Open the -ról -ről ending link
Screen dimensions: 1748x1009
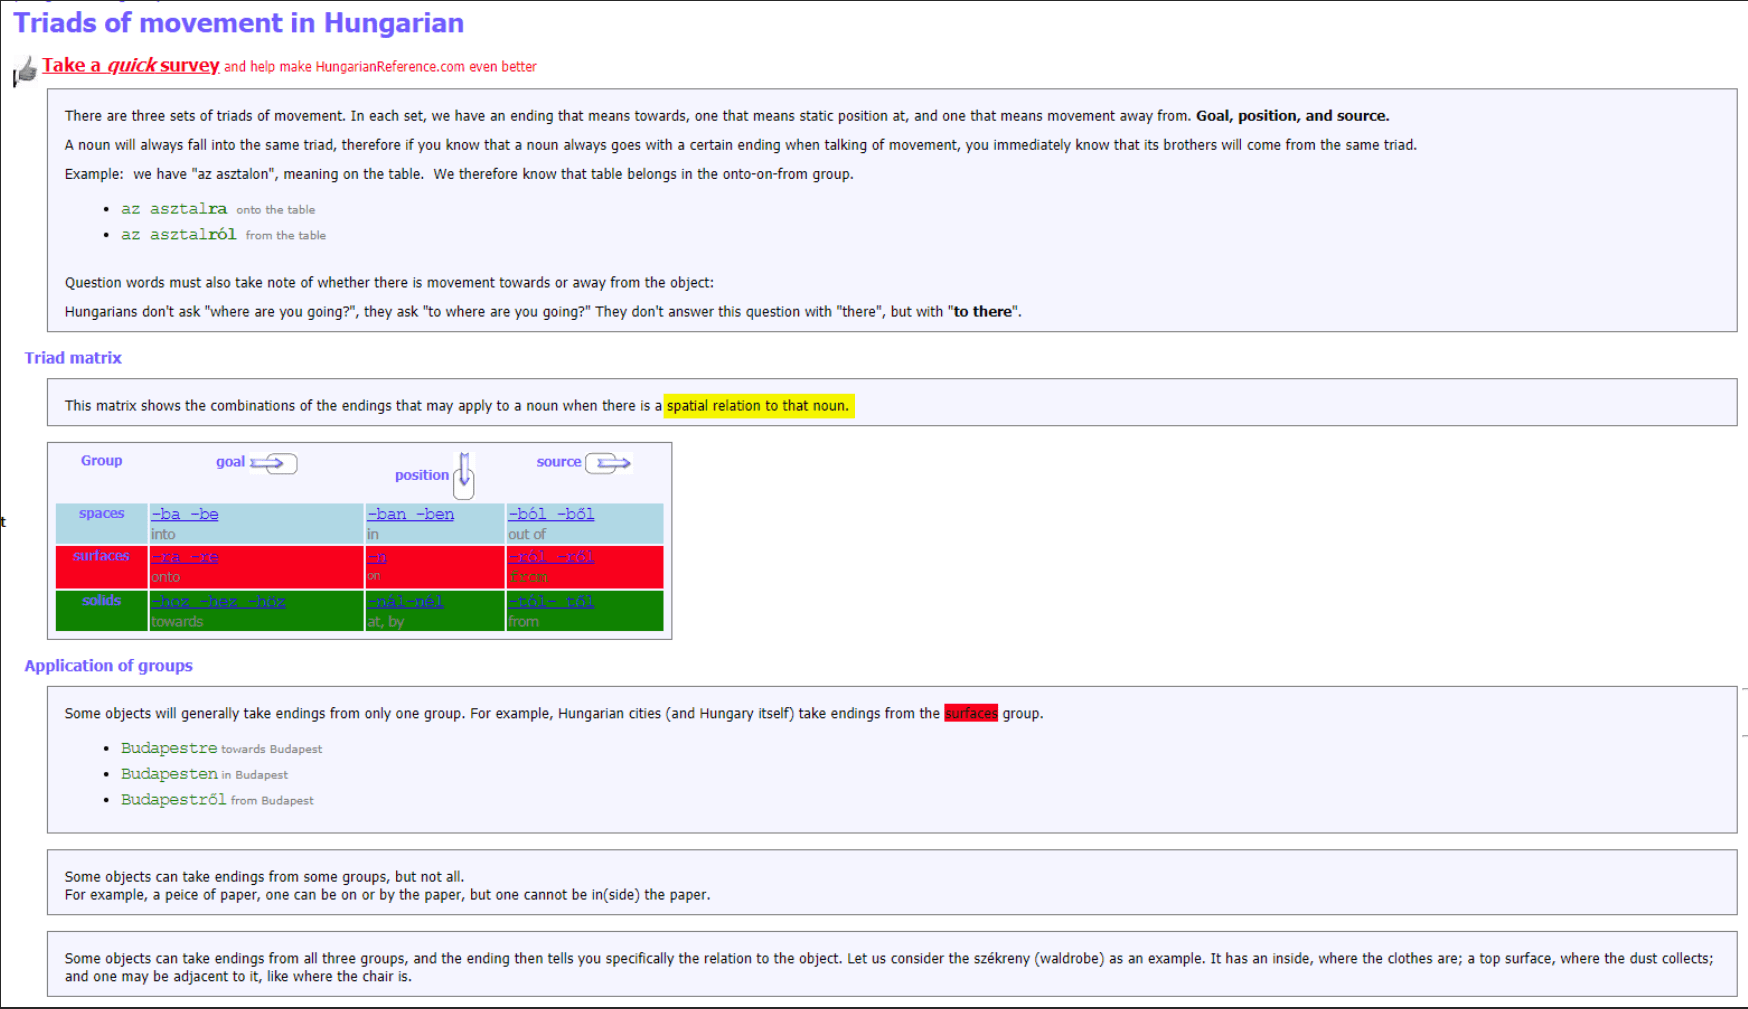pyautogui.click(x=551, y=557)
